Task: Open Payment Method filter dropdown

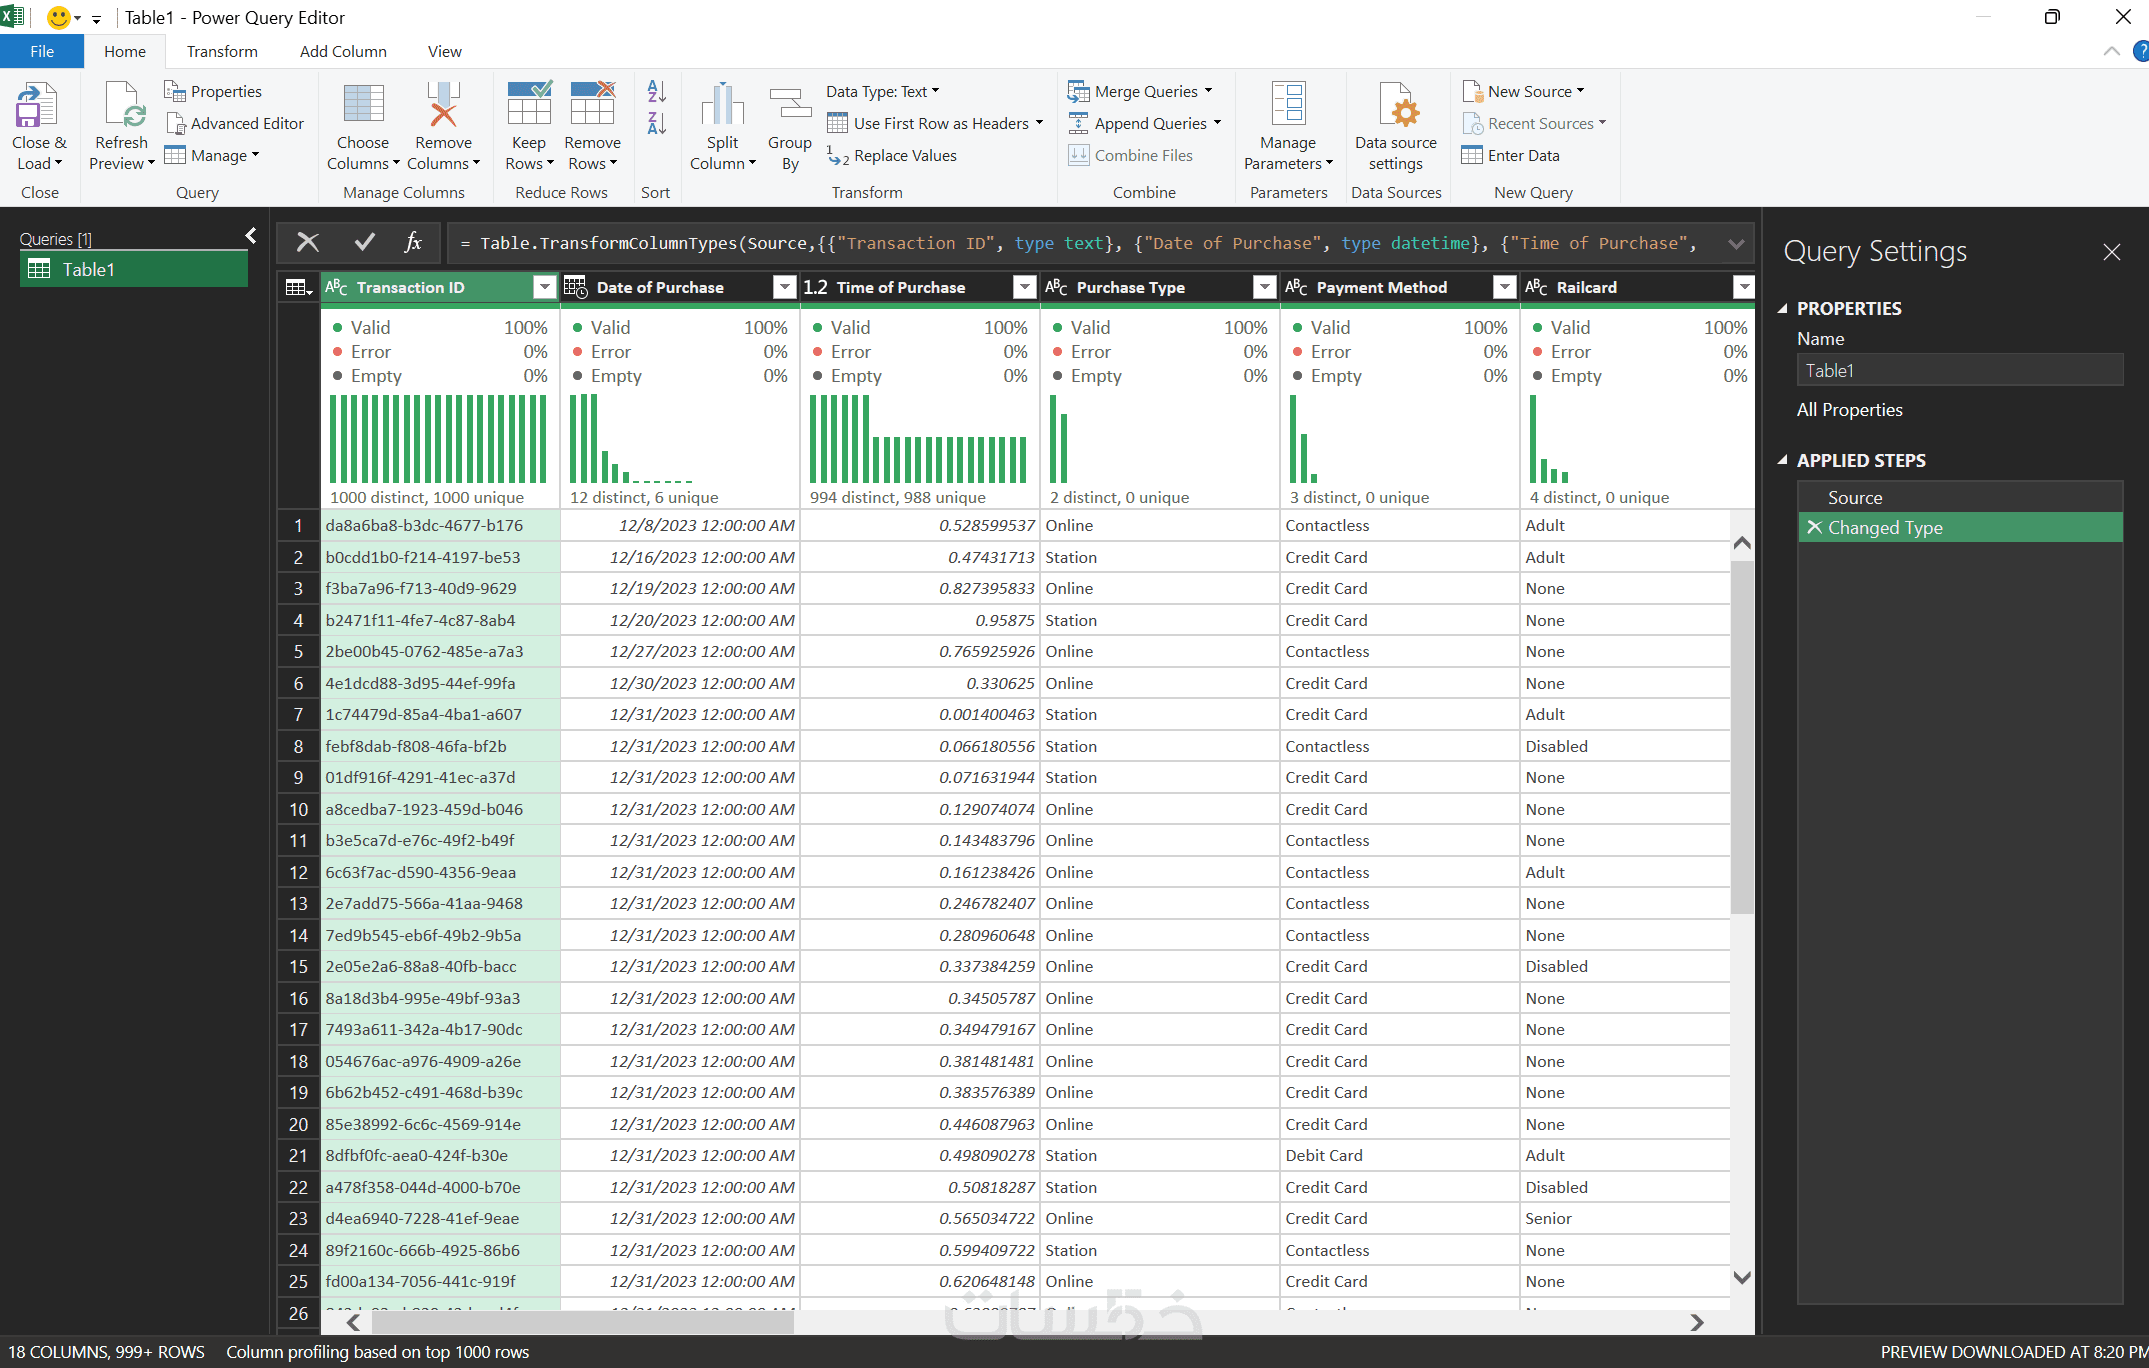Action: point(1504,288)
